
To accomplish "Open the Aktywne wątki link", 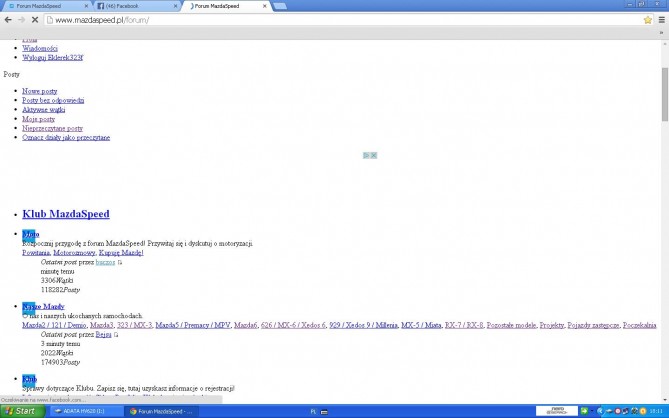I will [44, 110].
